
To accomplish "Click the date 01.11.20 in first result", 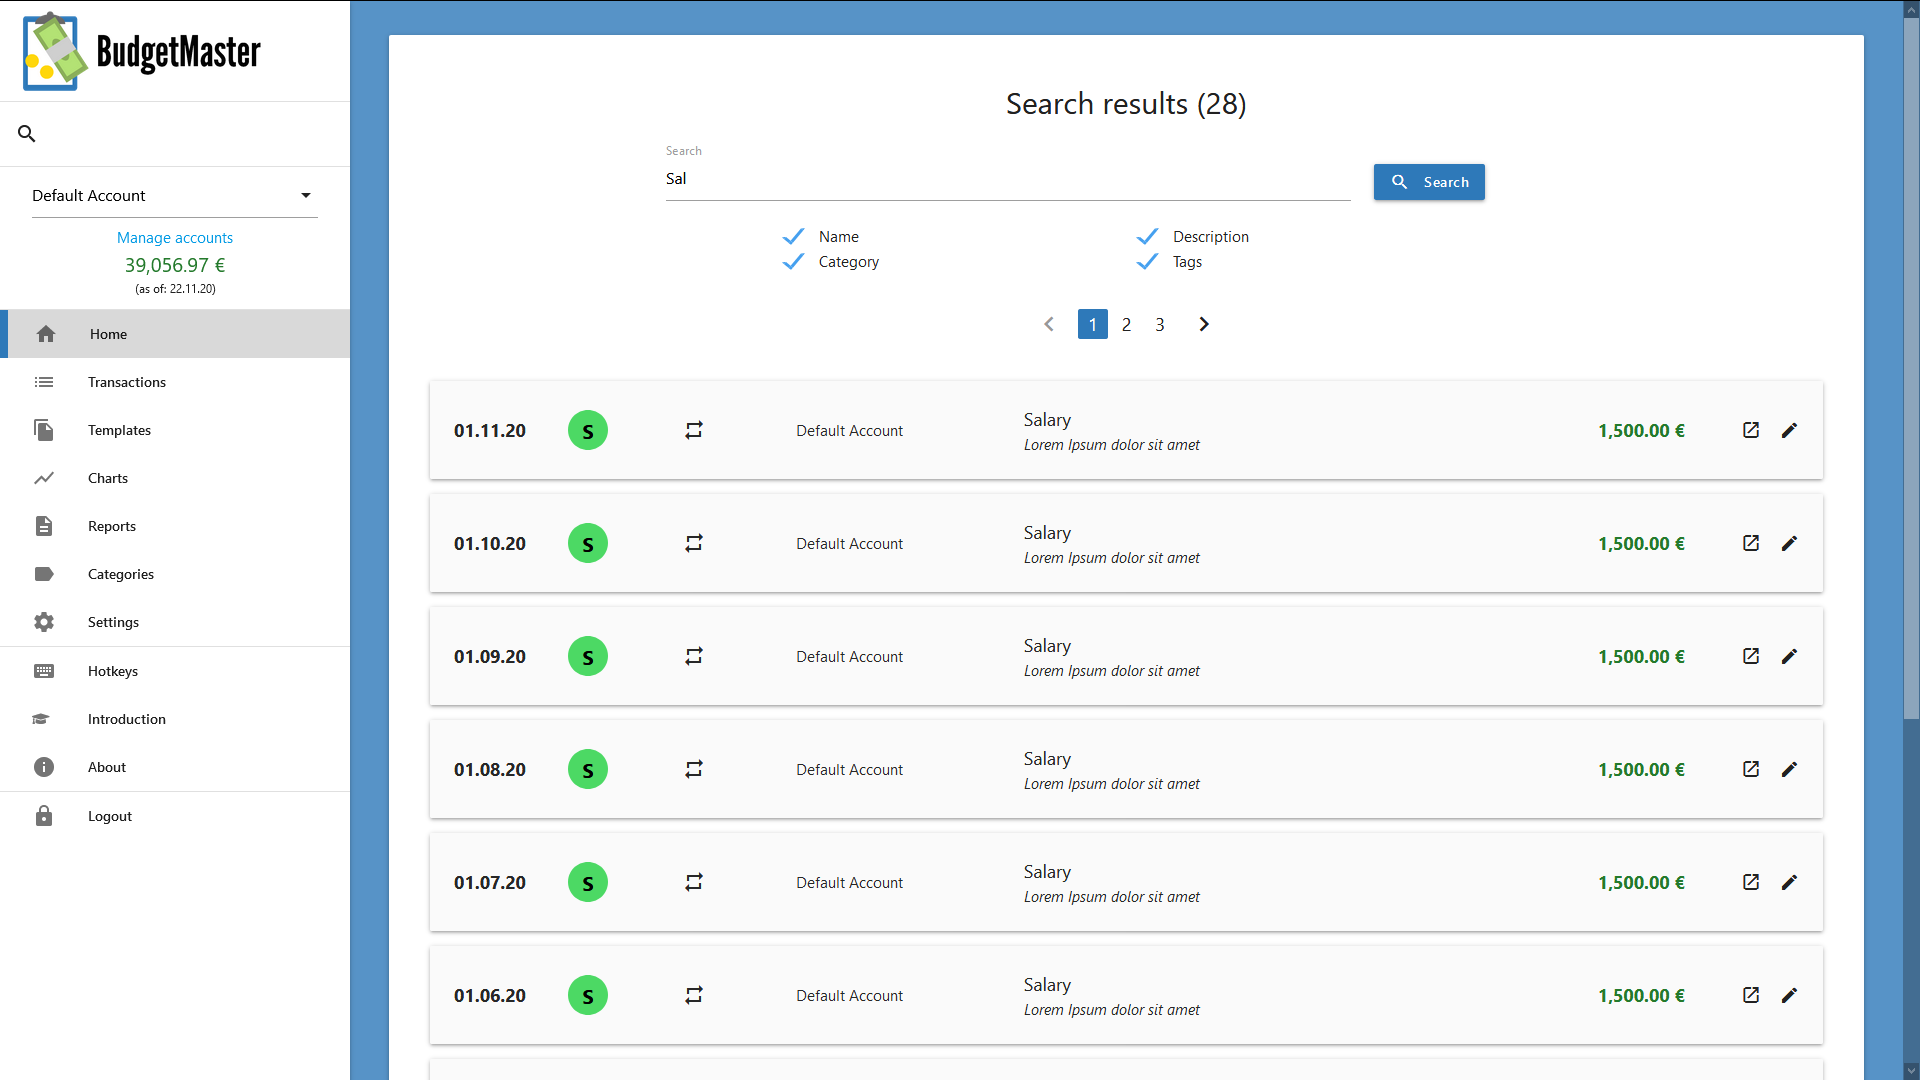I will [x=490, y=431].
